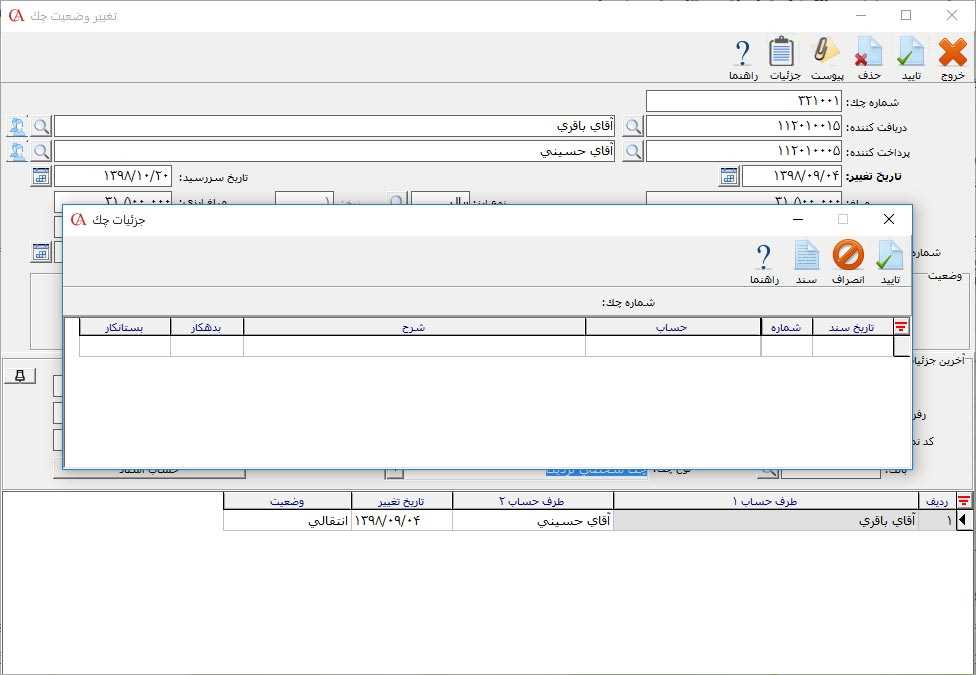
Task: Click the شرح column header in details grid
Action: pyautogui.click(x=414, y=326)
